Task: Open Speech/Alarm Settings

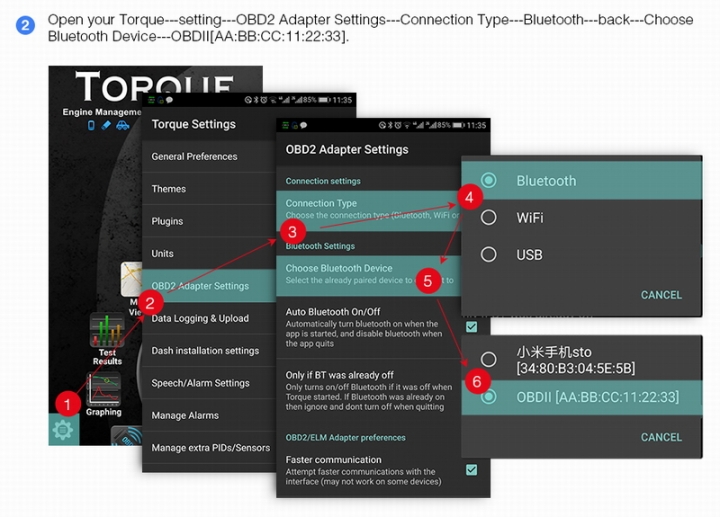Action: coord(209,383)
